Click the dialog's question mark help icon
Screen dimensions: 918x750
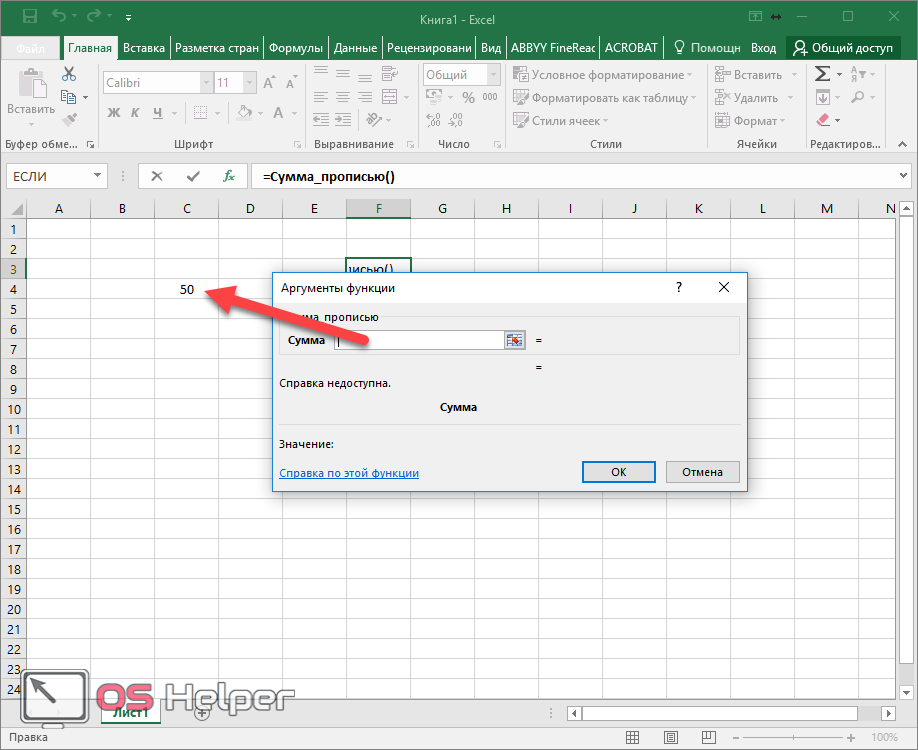pos(679,288)
